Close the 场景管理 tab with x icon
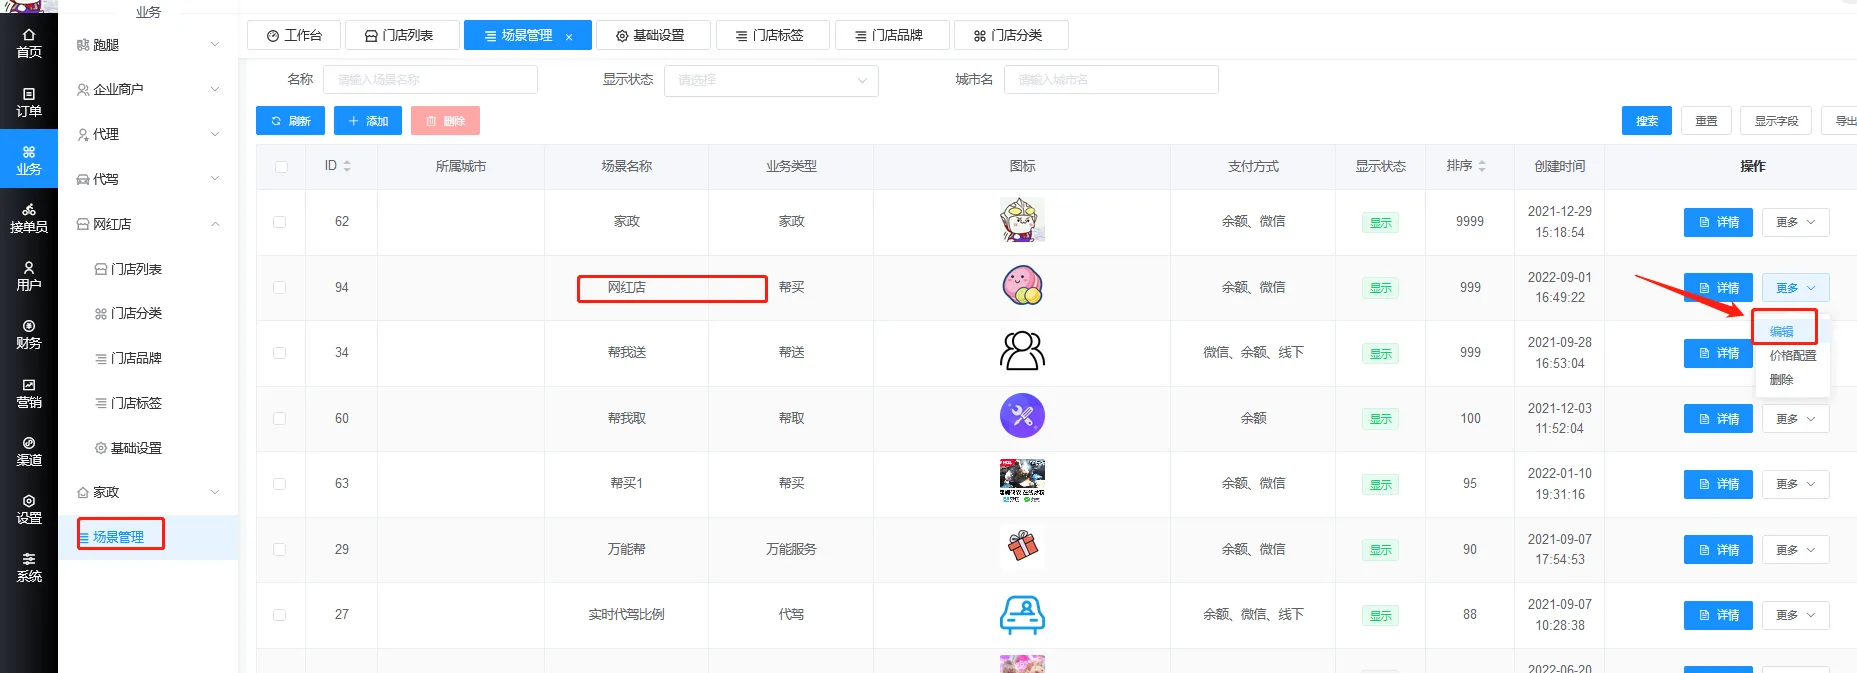This screenshot has width=1857, height=673. pyautogui.click(x=569, y=37)
